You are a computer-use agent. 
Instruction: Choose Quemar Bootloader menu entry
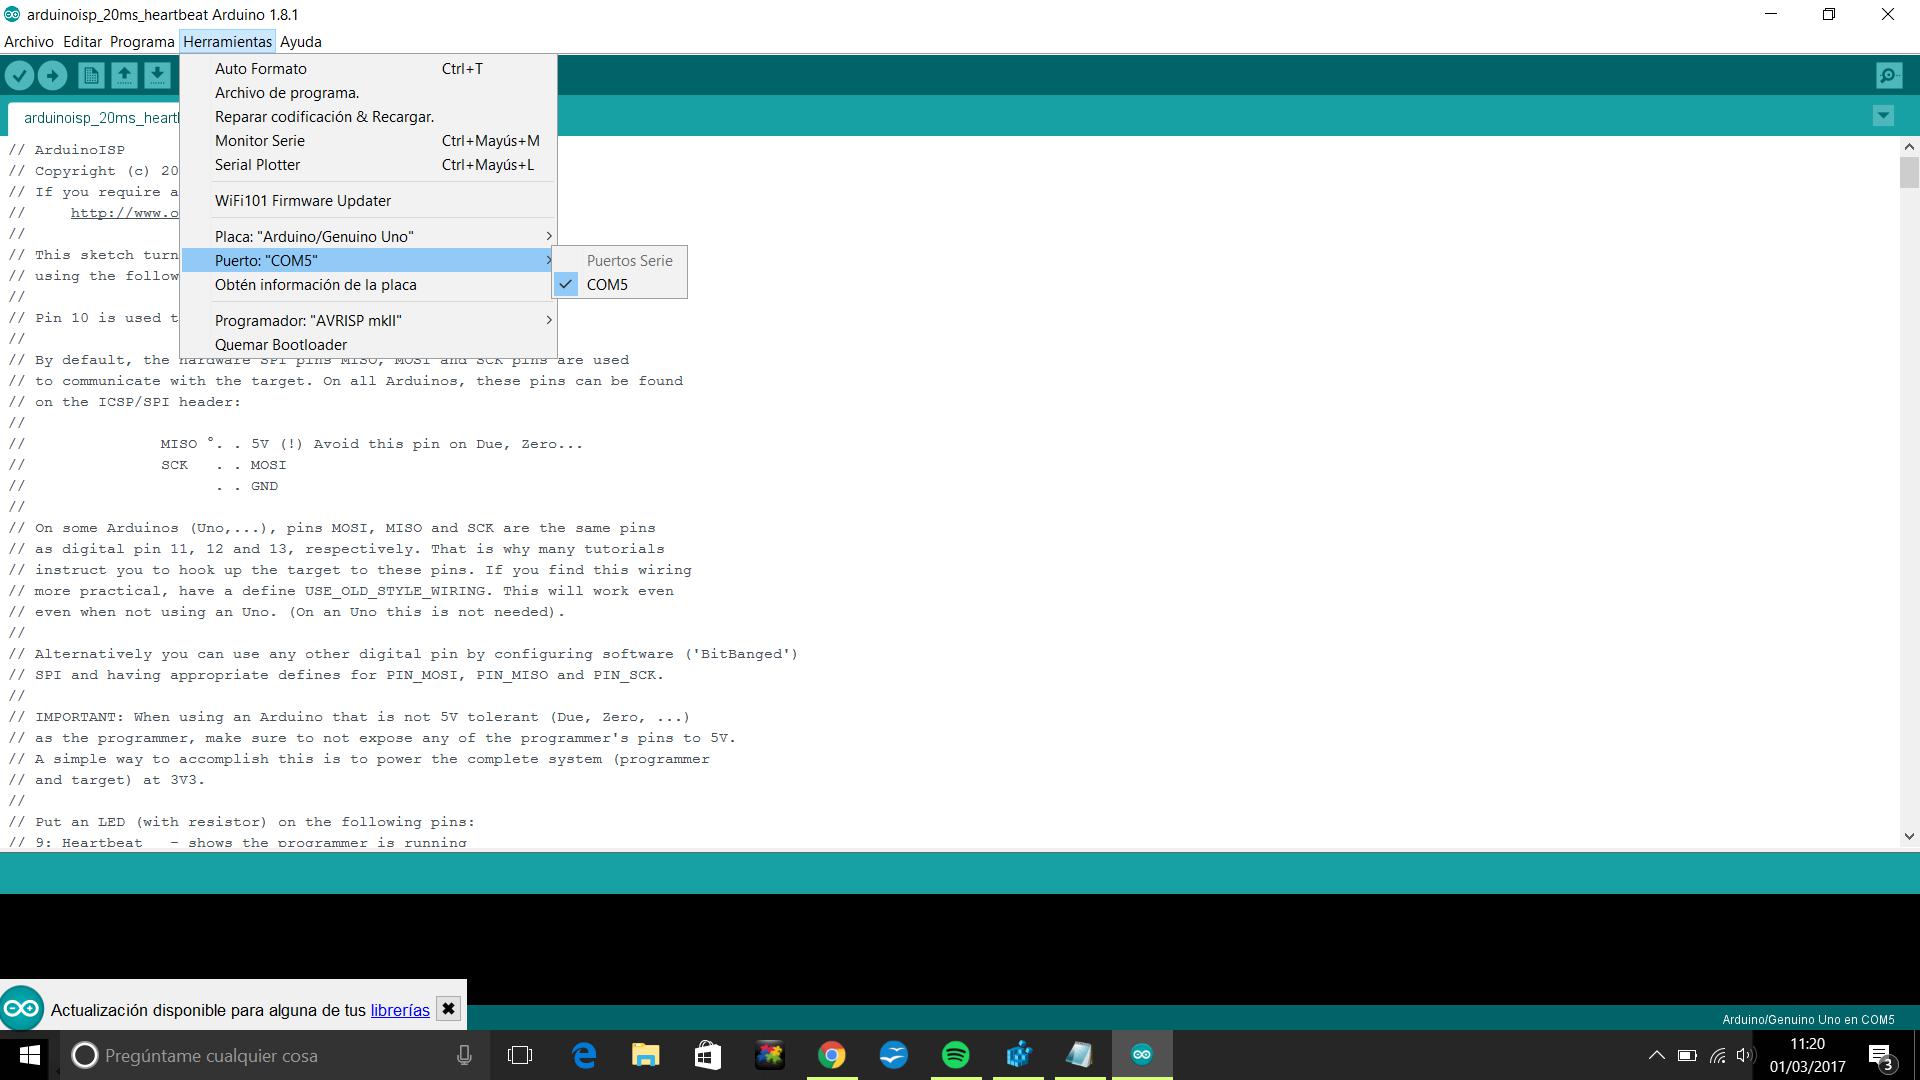(x=281, y=345)
